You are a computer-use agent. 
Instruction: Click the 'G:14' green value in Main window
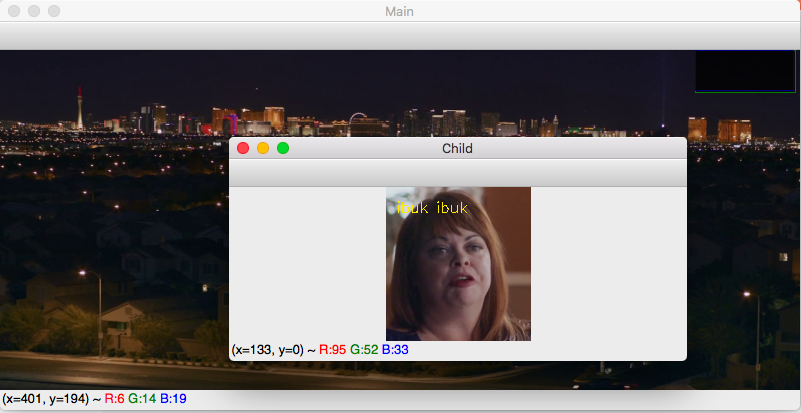point(142,399)
